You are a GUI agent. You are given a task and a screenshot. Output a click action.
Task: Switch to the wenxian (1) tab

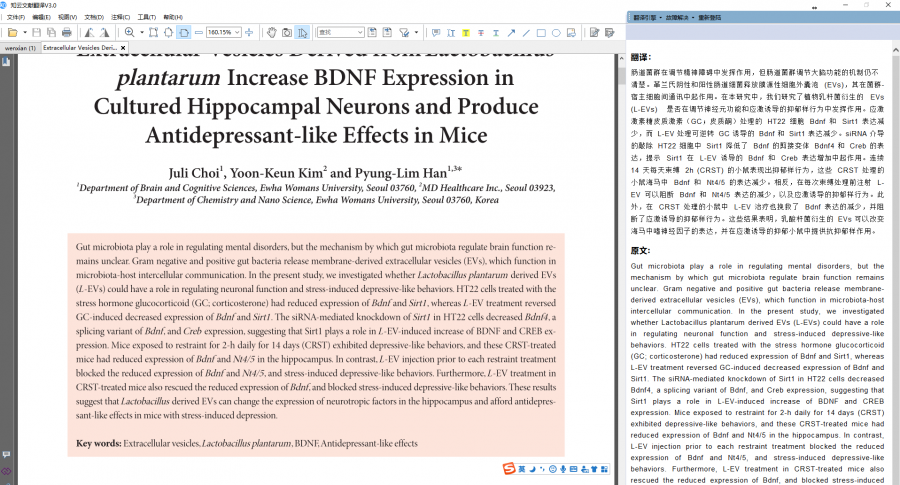20,47
